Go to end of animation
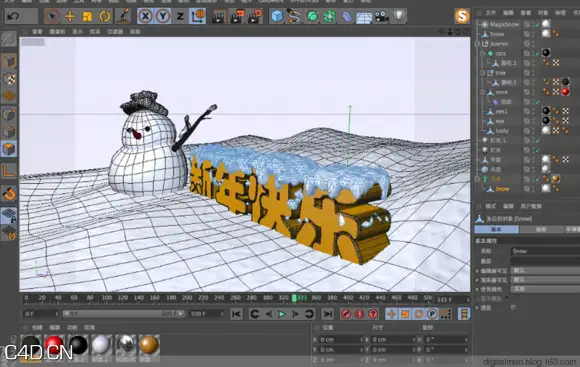The height and width of the screenshot is (367, 580). click(x=327, y=314)
